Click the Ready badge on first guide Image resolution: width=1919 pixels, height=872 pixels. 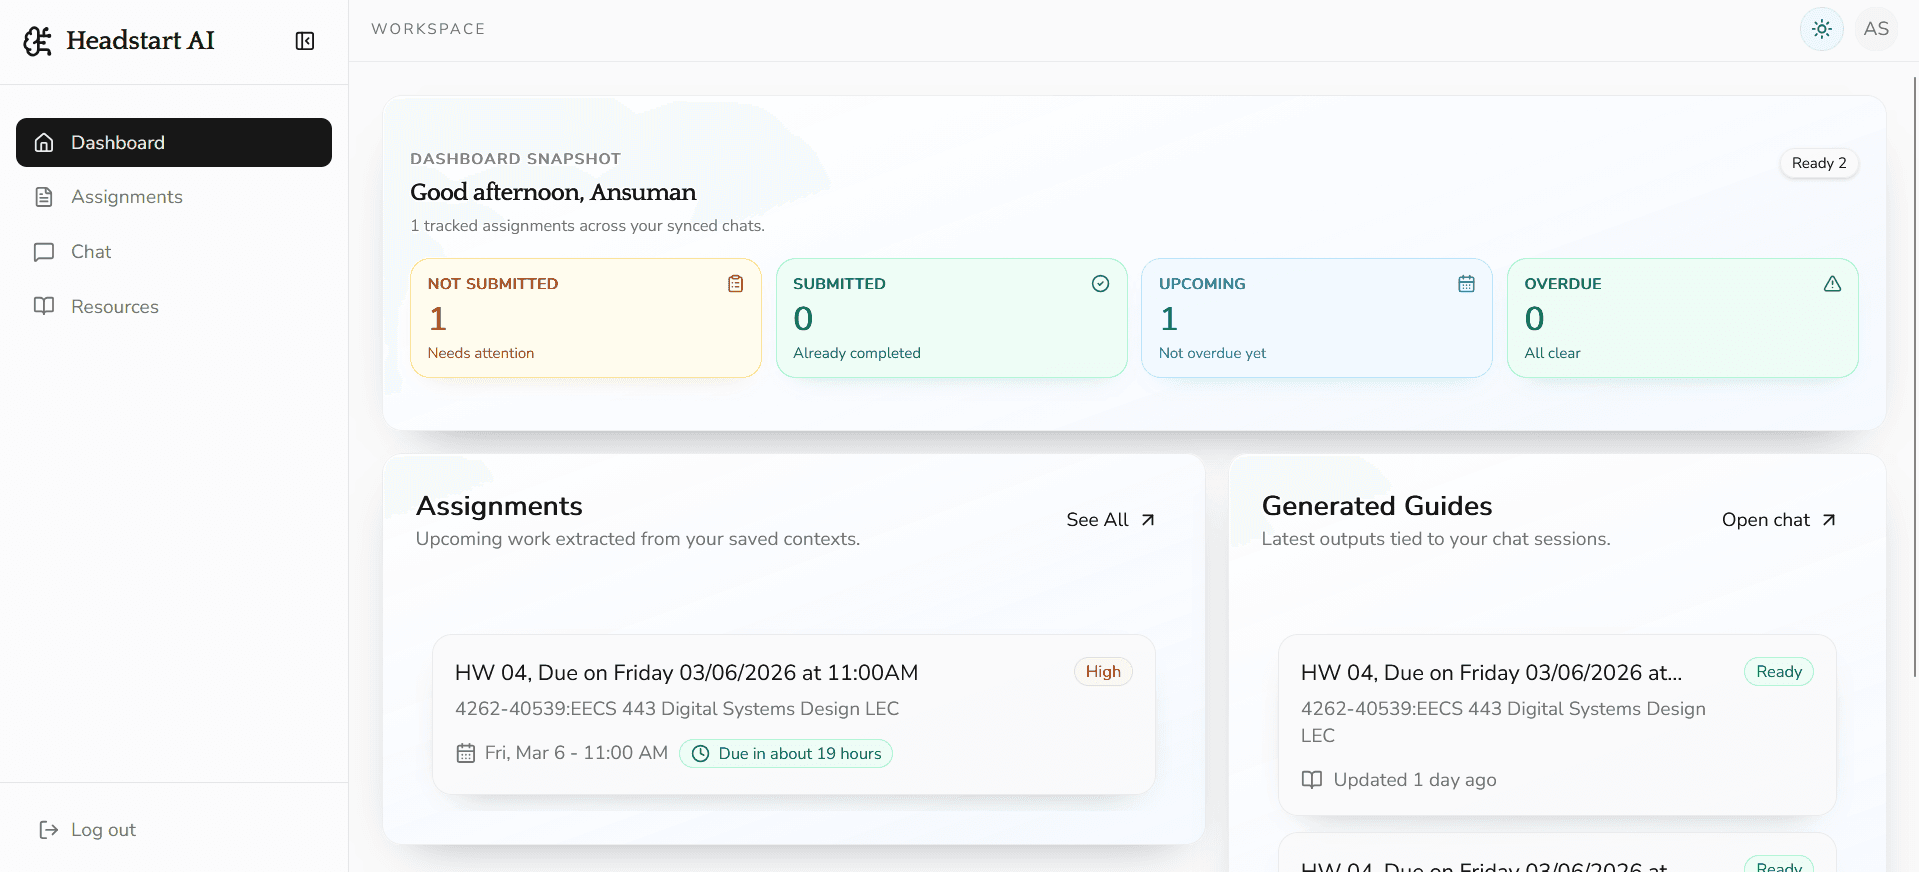click(1779, 672)
